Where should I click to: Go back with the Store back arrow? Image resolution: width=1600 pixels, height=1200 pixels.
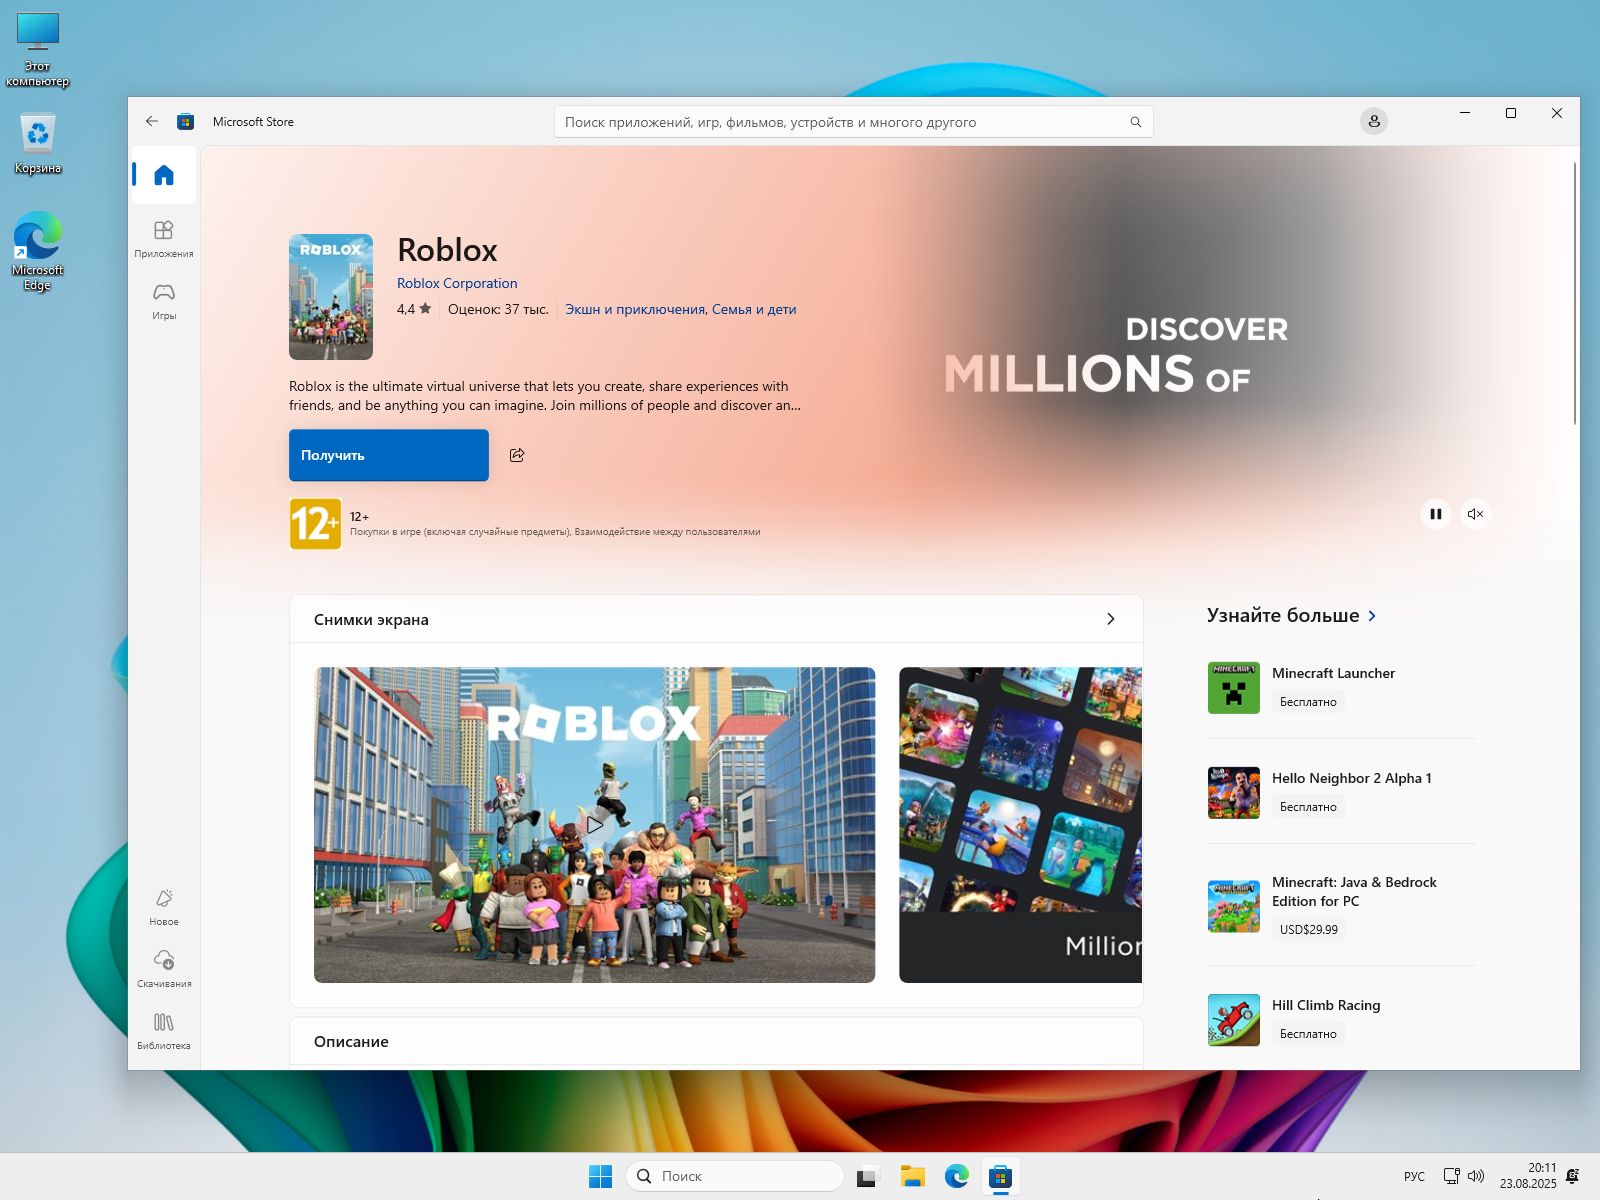(152, 121)
